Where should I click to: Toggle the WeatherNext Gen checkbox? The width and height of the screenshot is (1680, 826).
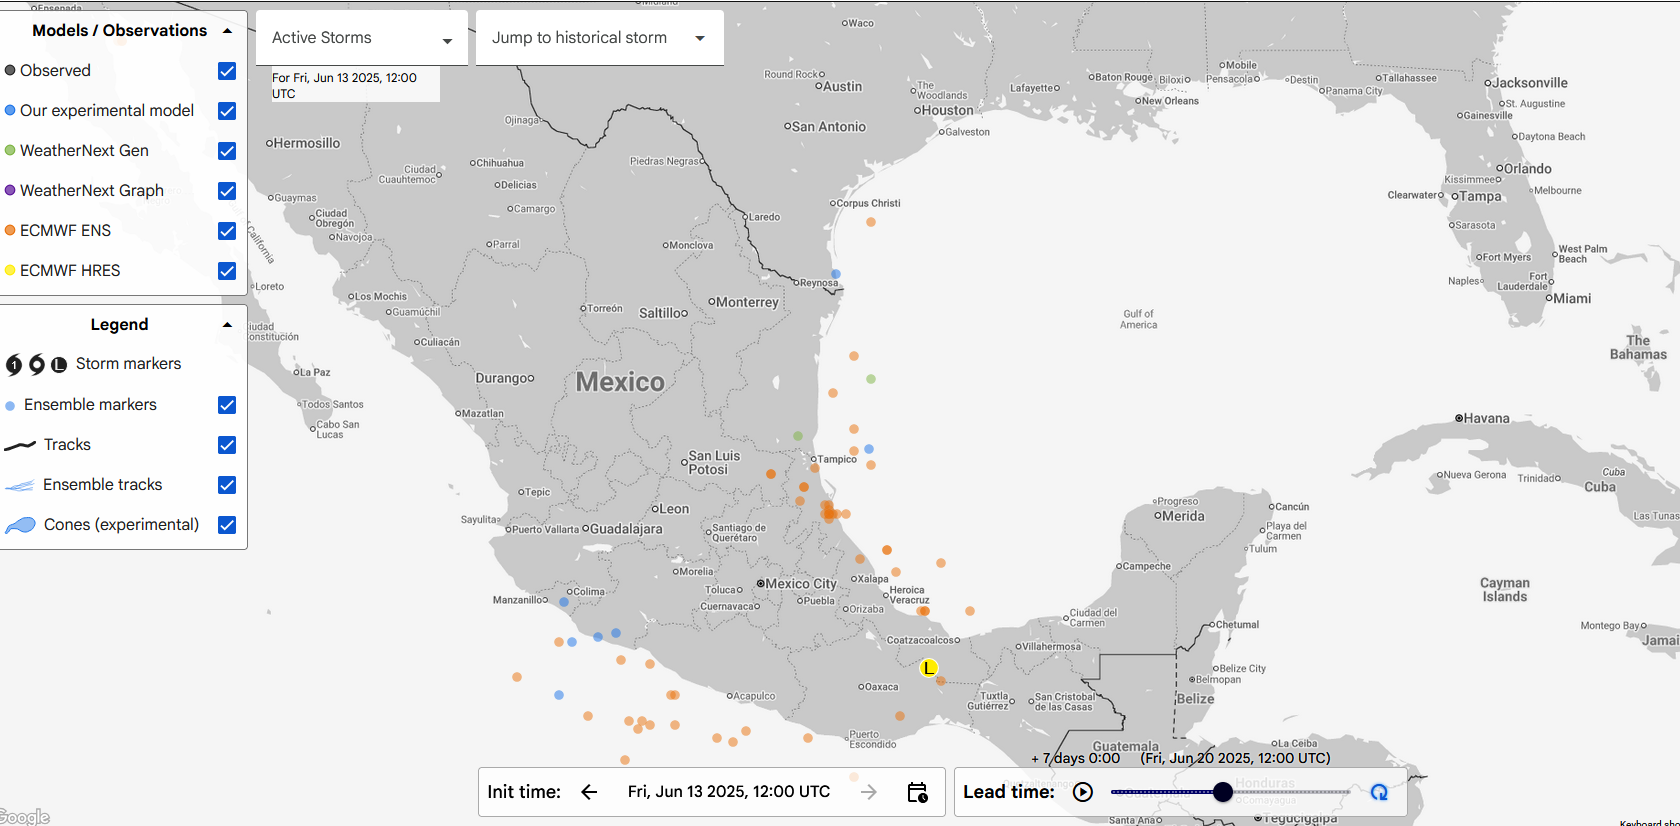click(227, 151)
